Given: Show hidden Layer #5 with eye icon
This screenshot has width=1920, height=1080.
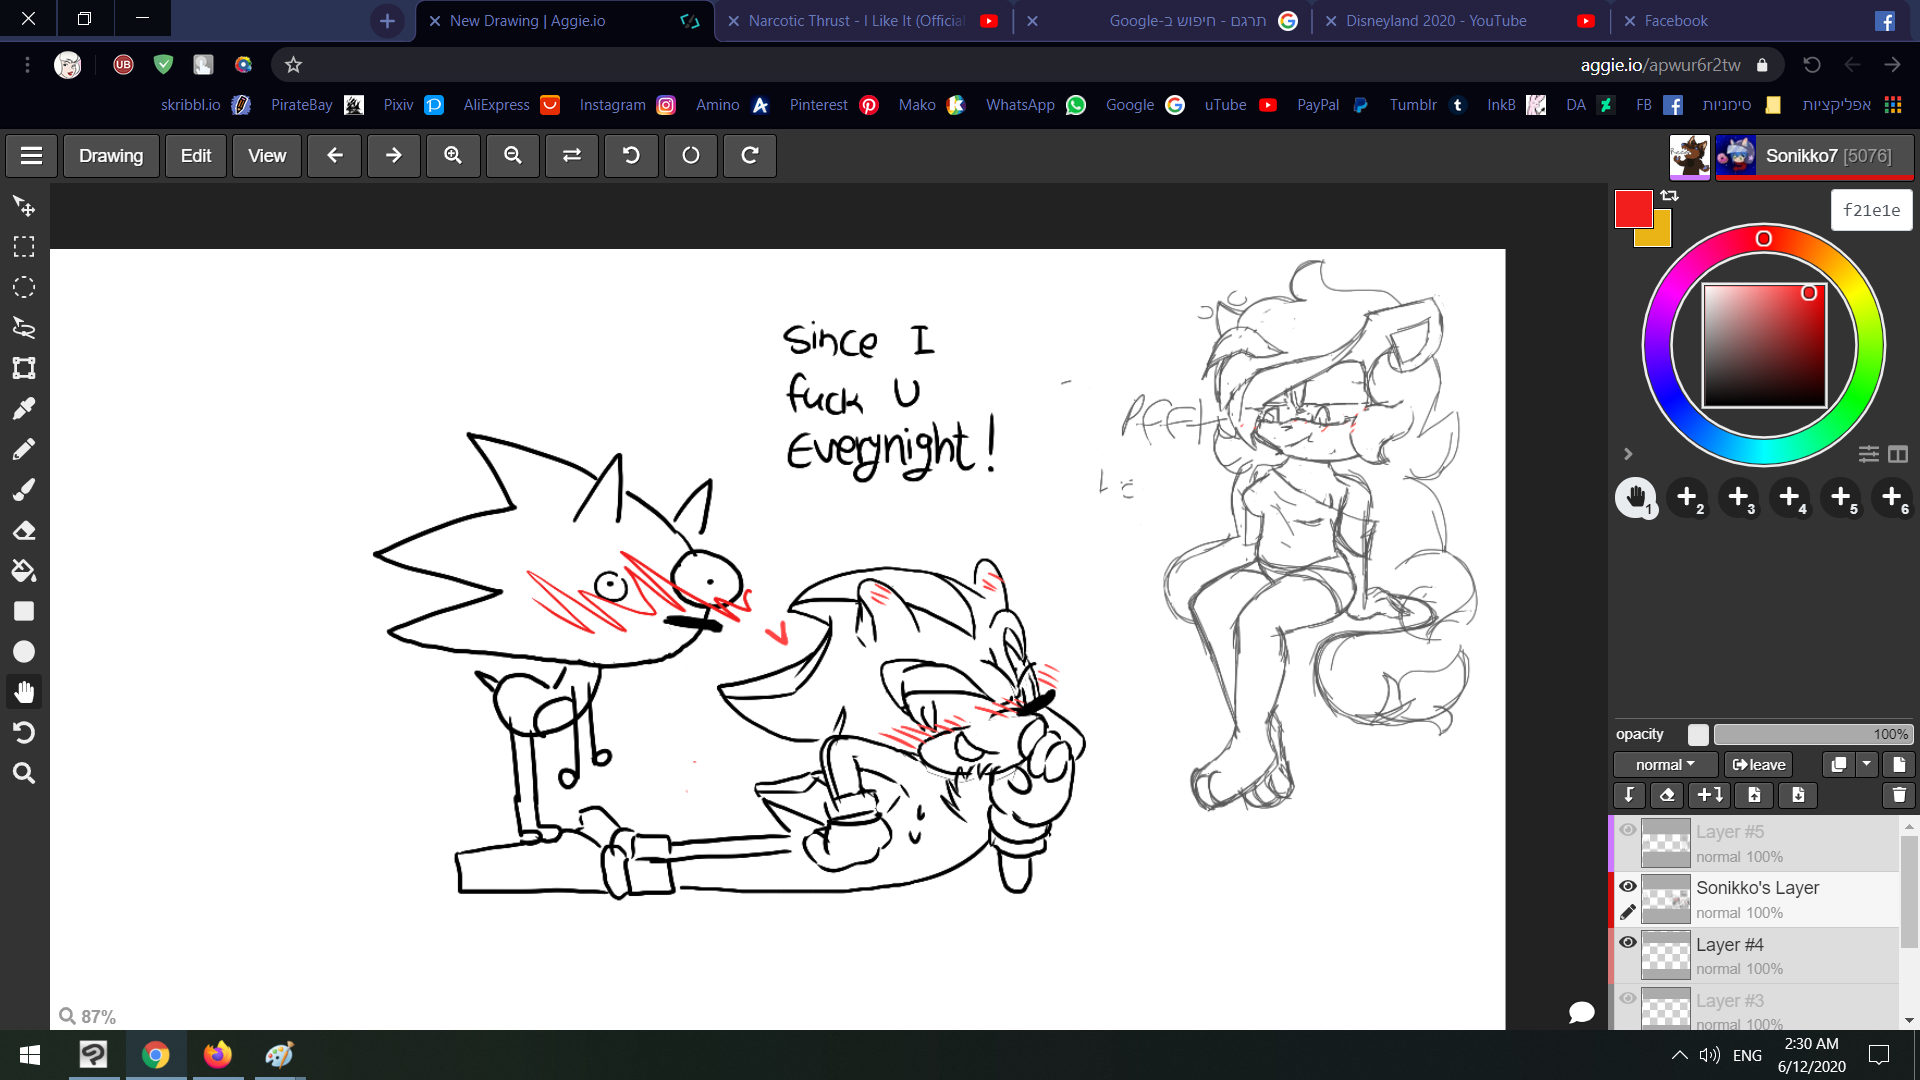Looking at the screenshot, I should click(x=1628, y=831).
